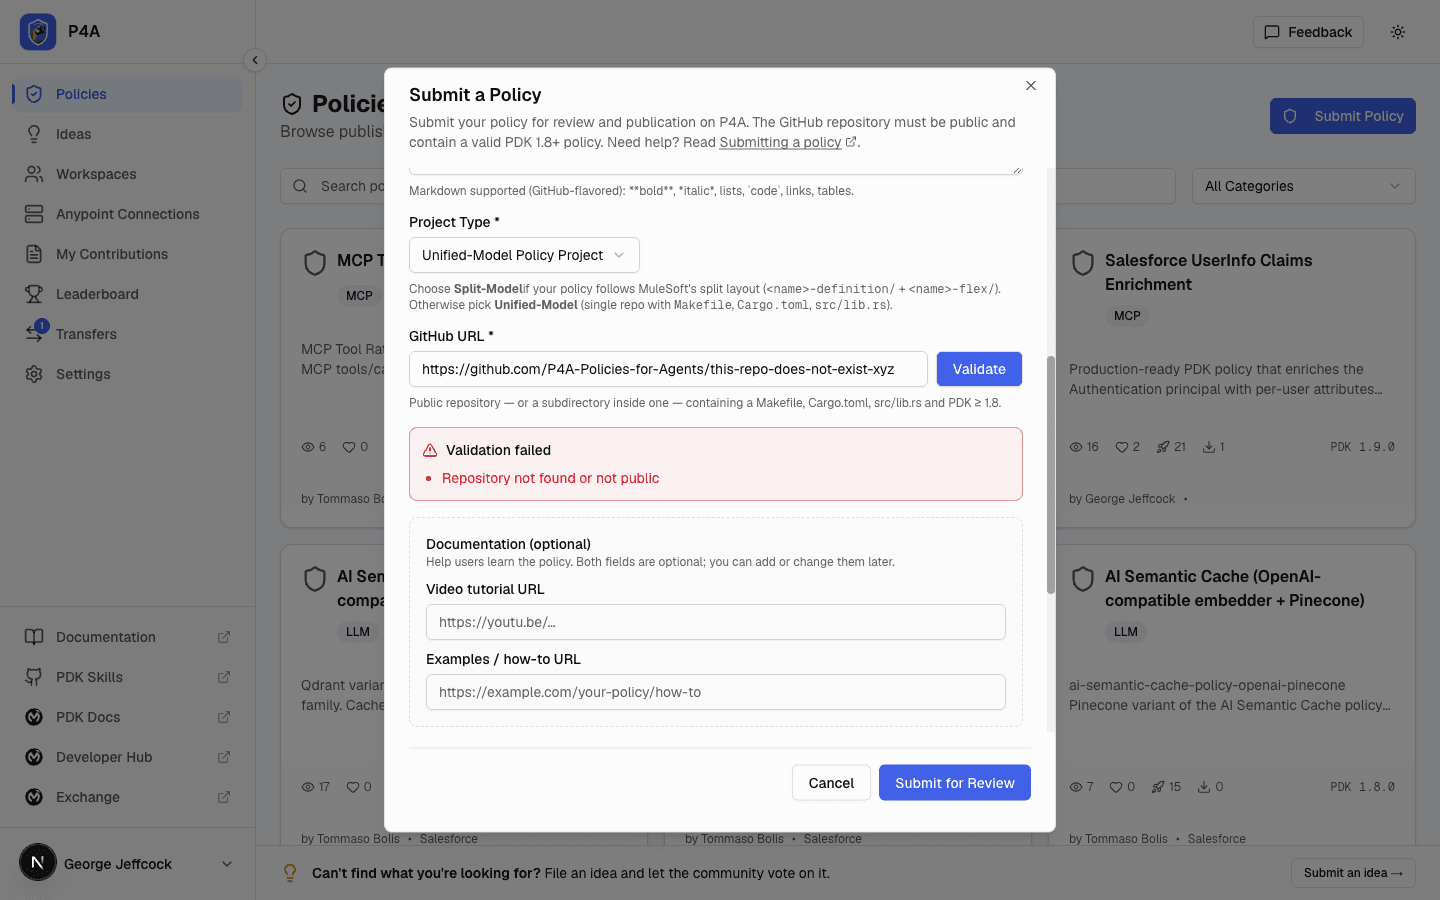Viewport: 1440px width, 900px height.
Task: Open Ideas in the sidebar
Action: click(x=127, y=134)
